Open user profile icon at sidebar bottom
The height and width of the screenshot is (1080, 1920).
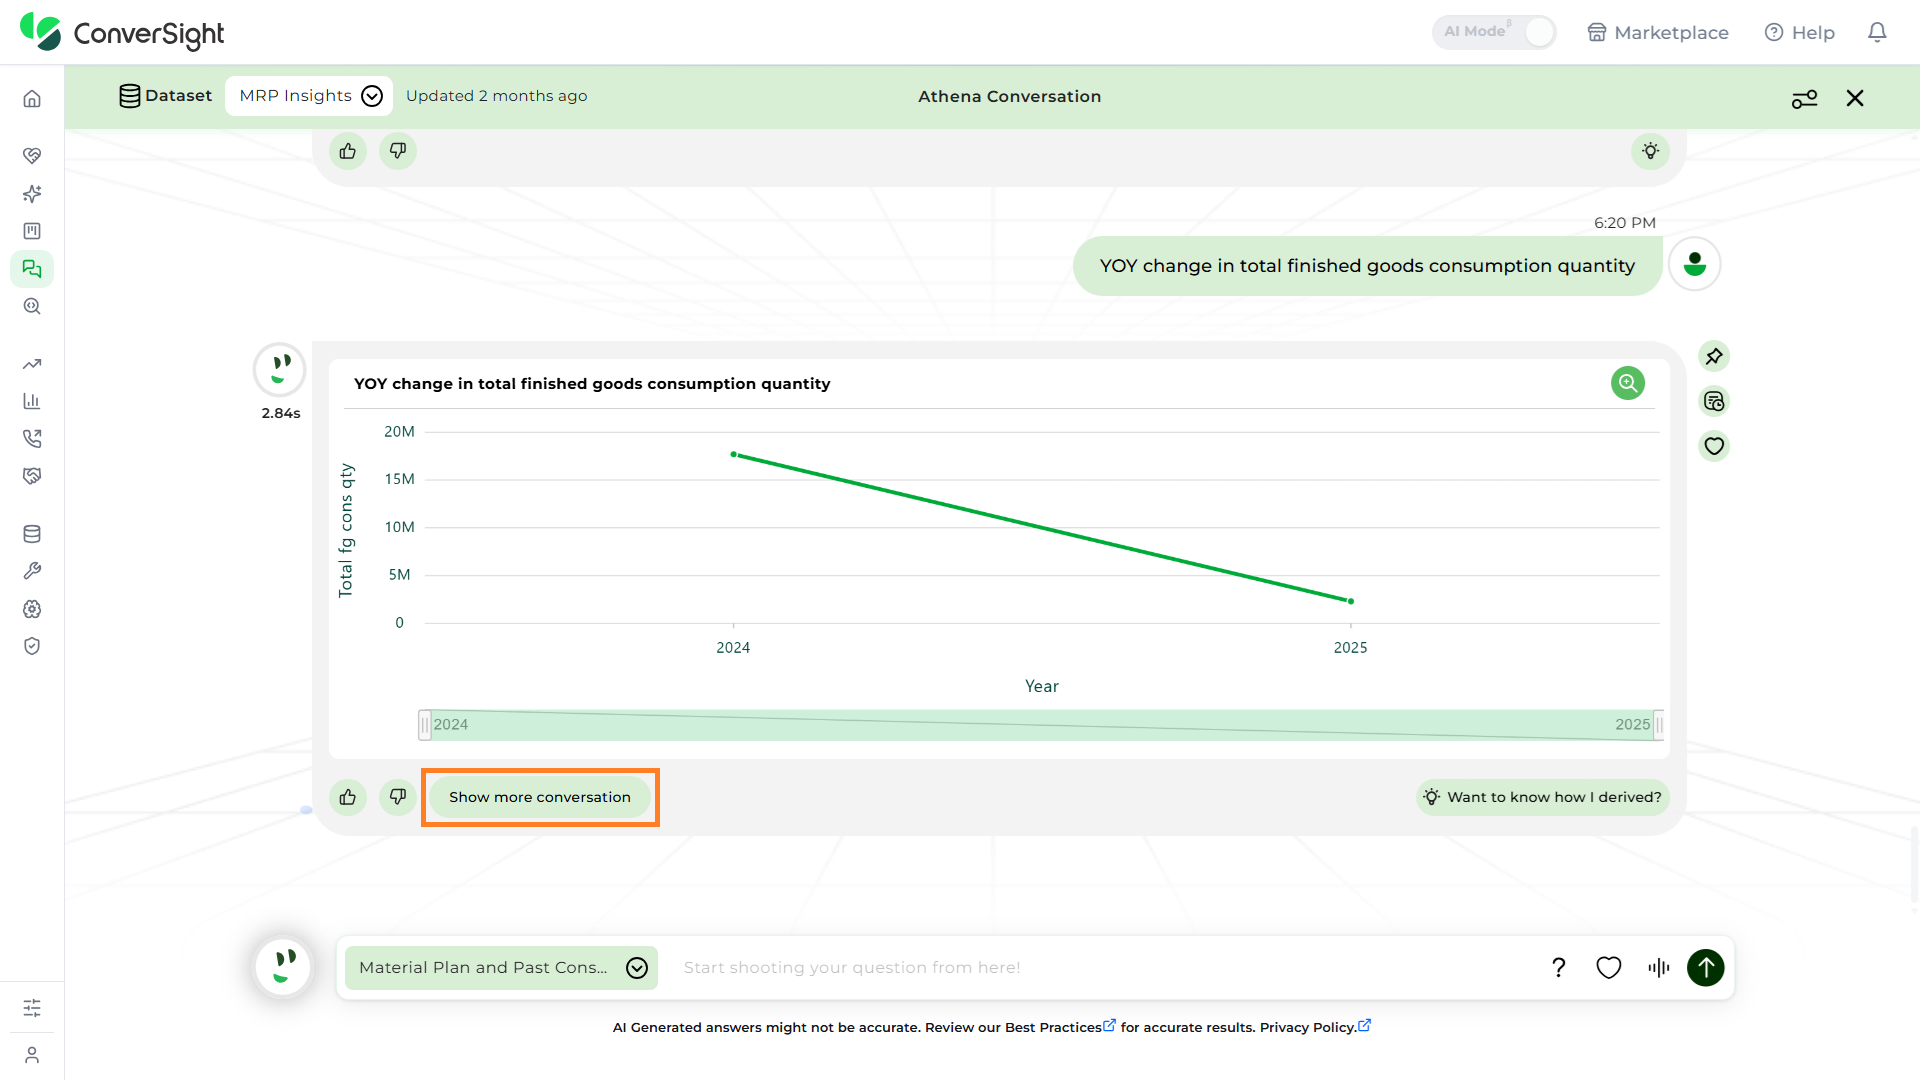32,1055
